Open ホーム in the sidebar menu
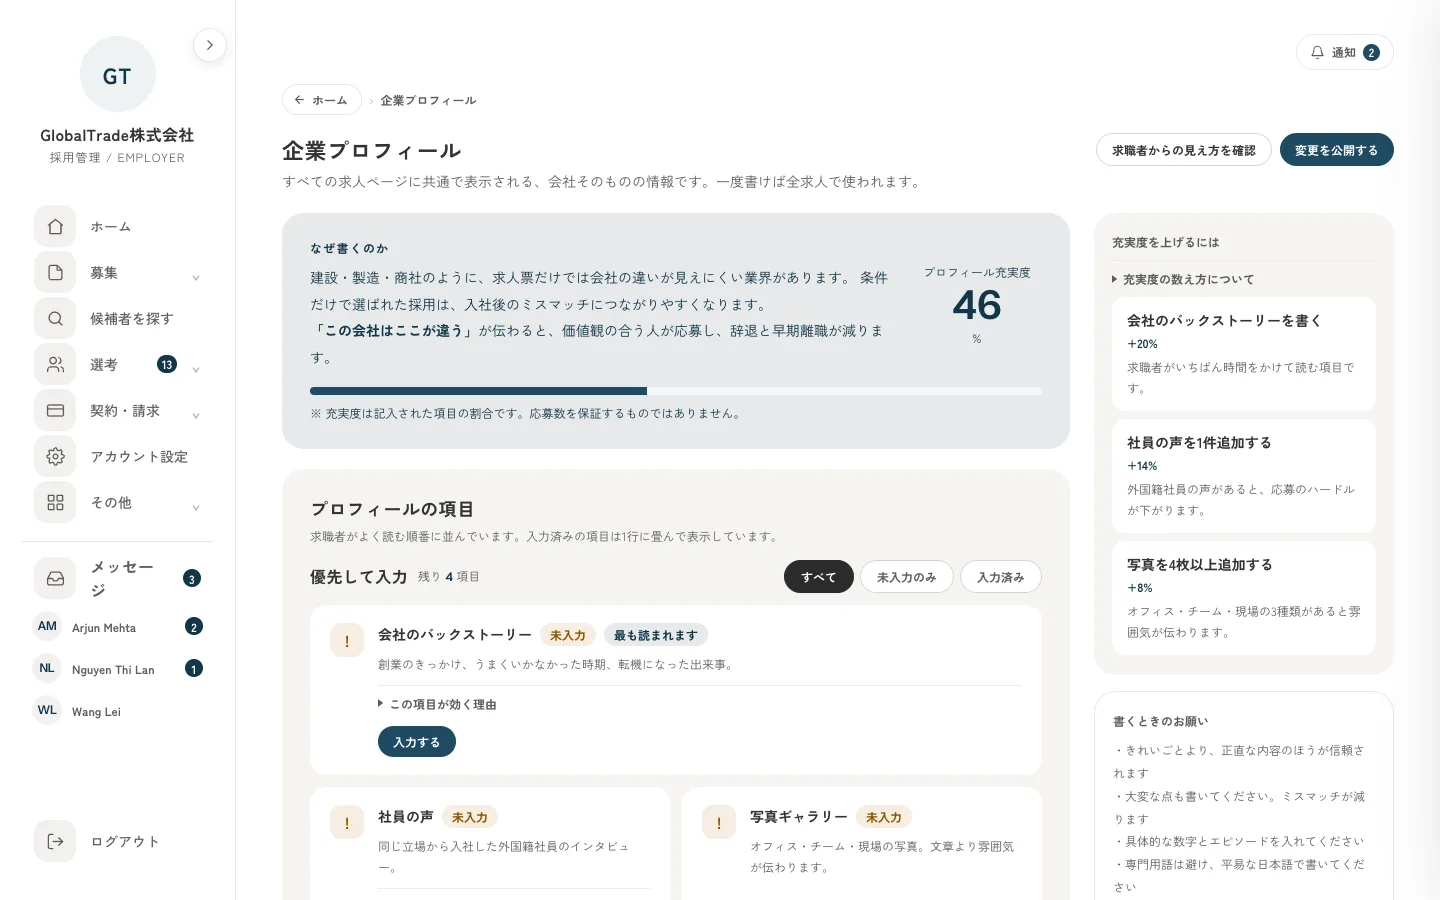The height and width of the screenshot is (900, 1440). pyautogui.click(x=117, y=227)
